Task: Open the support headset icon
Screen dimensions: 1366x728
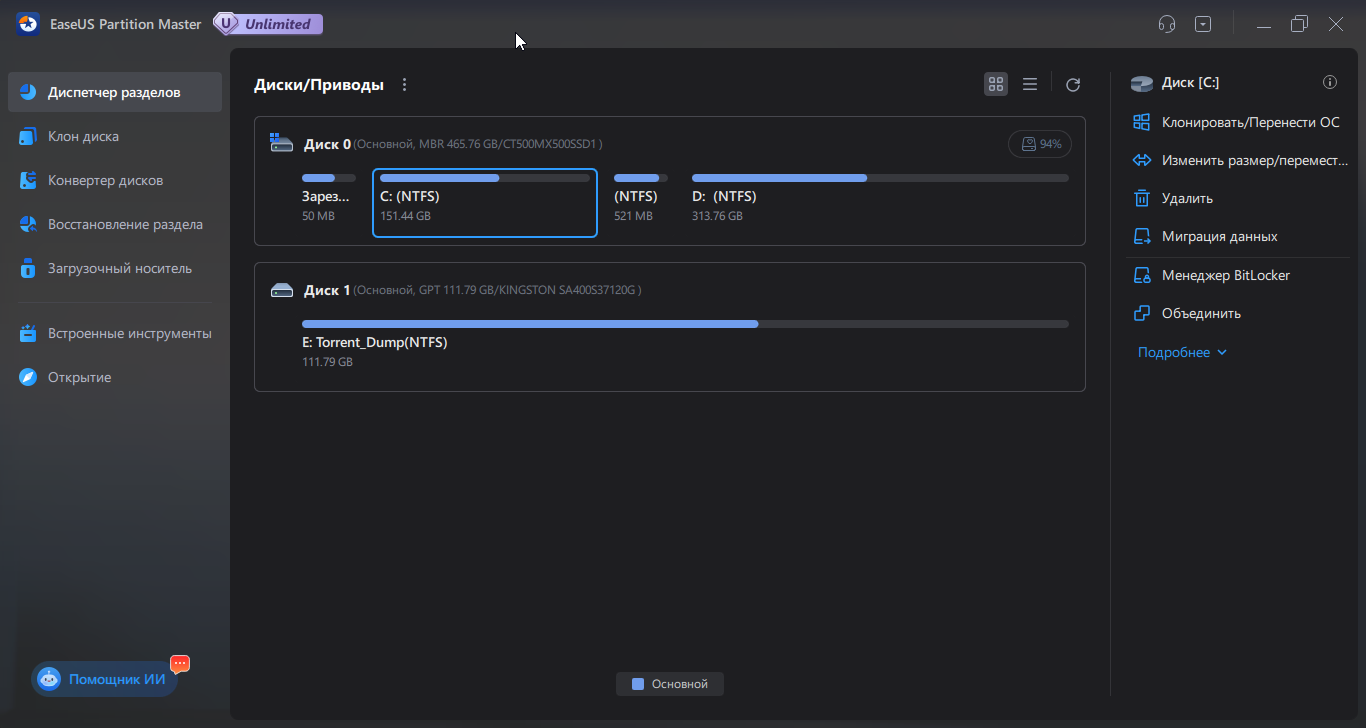Action: click(x=1166, y=24)
